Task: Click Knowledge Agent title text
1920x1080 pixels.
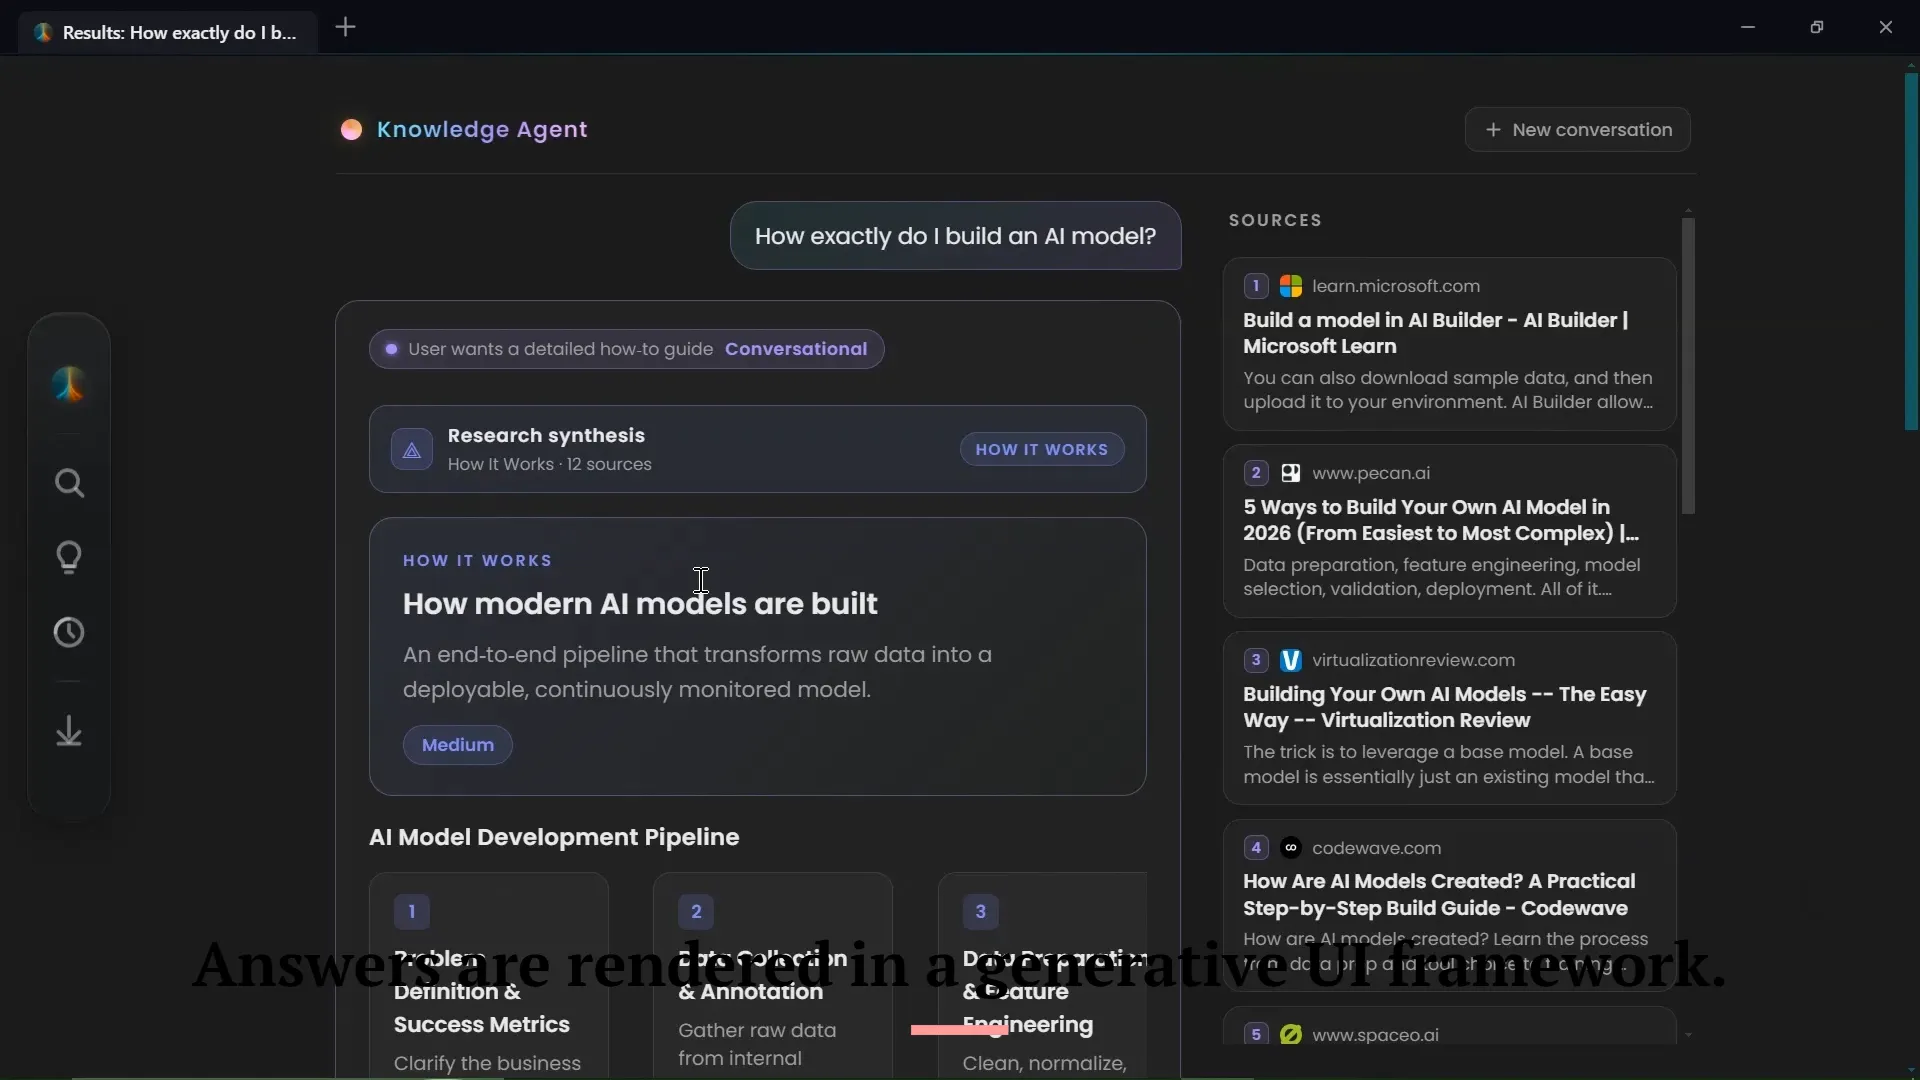Action: point(482,130)
